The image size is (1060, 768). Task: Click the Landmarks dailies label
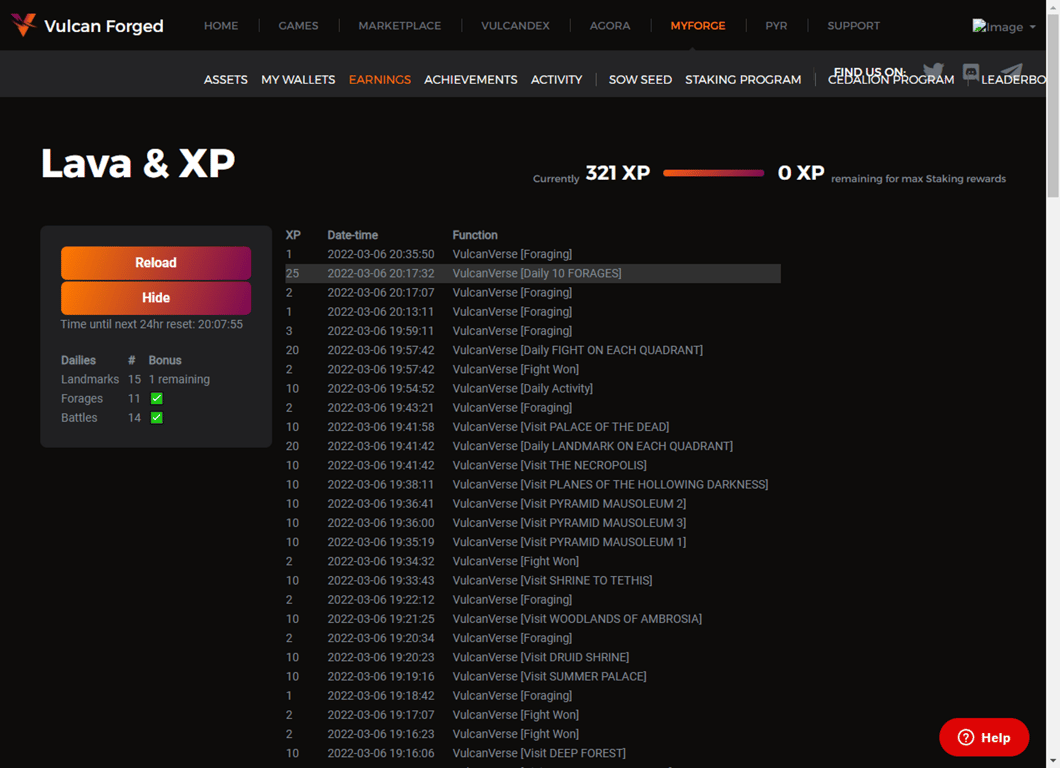[x=90, y=379]
